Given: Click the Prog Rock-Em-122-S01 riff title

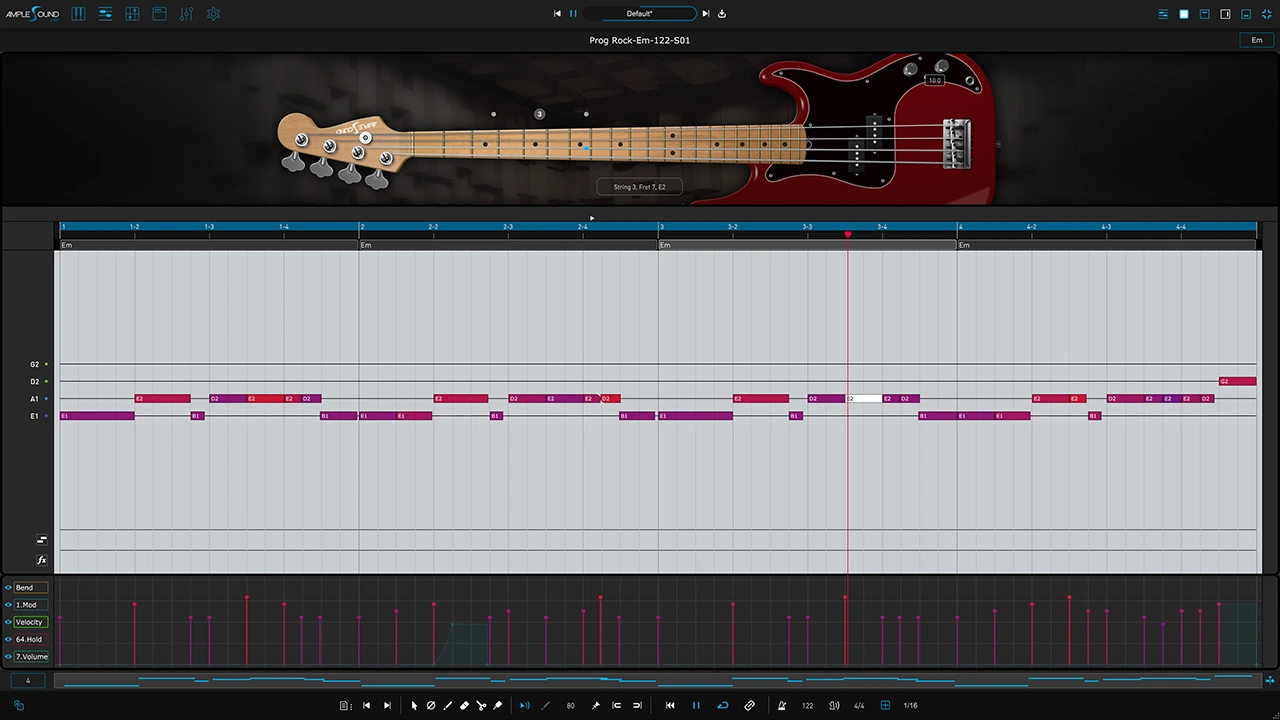Looking at the screenshot, I should pyautogui.click(x=640, y=40).
